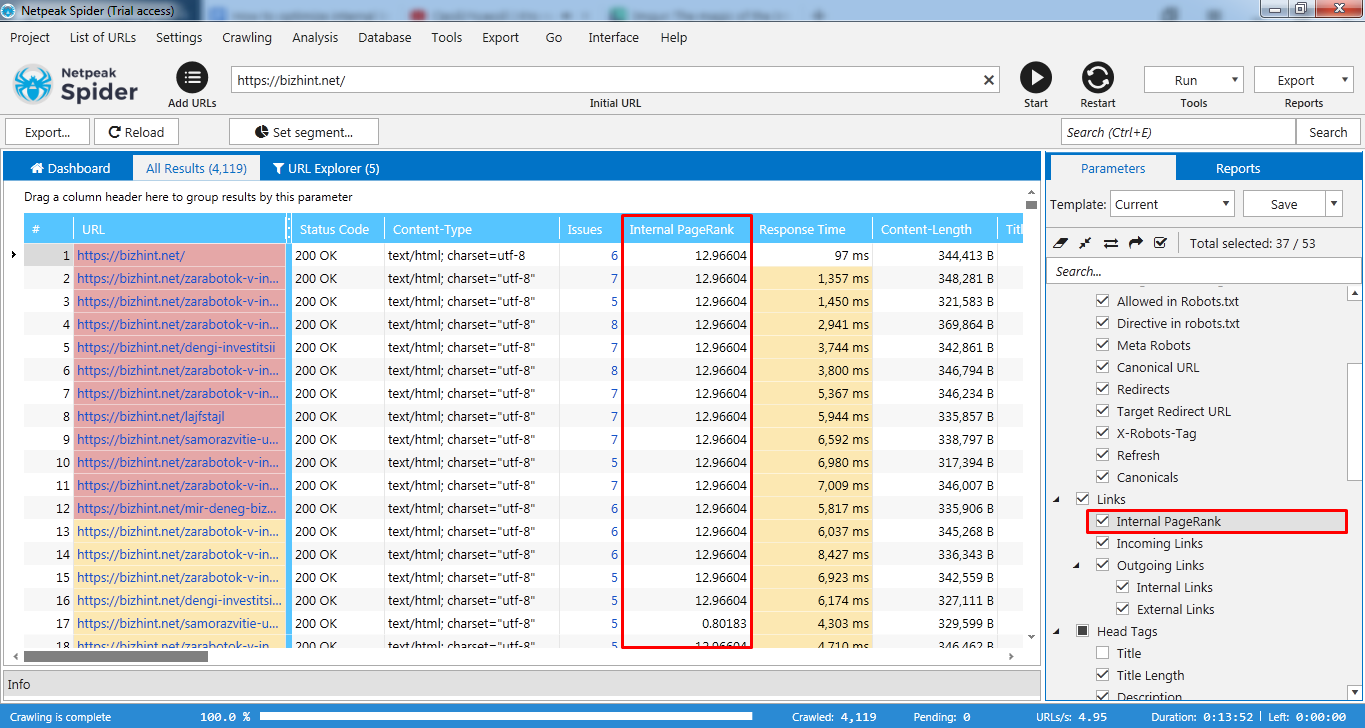Click the app icon in the title bar
1365x728 pixels.
coord(8,10)
